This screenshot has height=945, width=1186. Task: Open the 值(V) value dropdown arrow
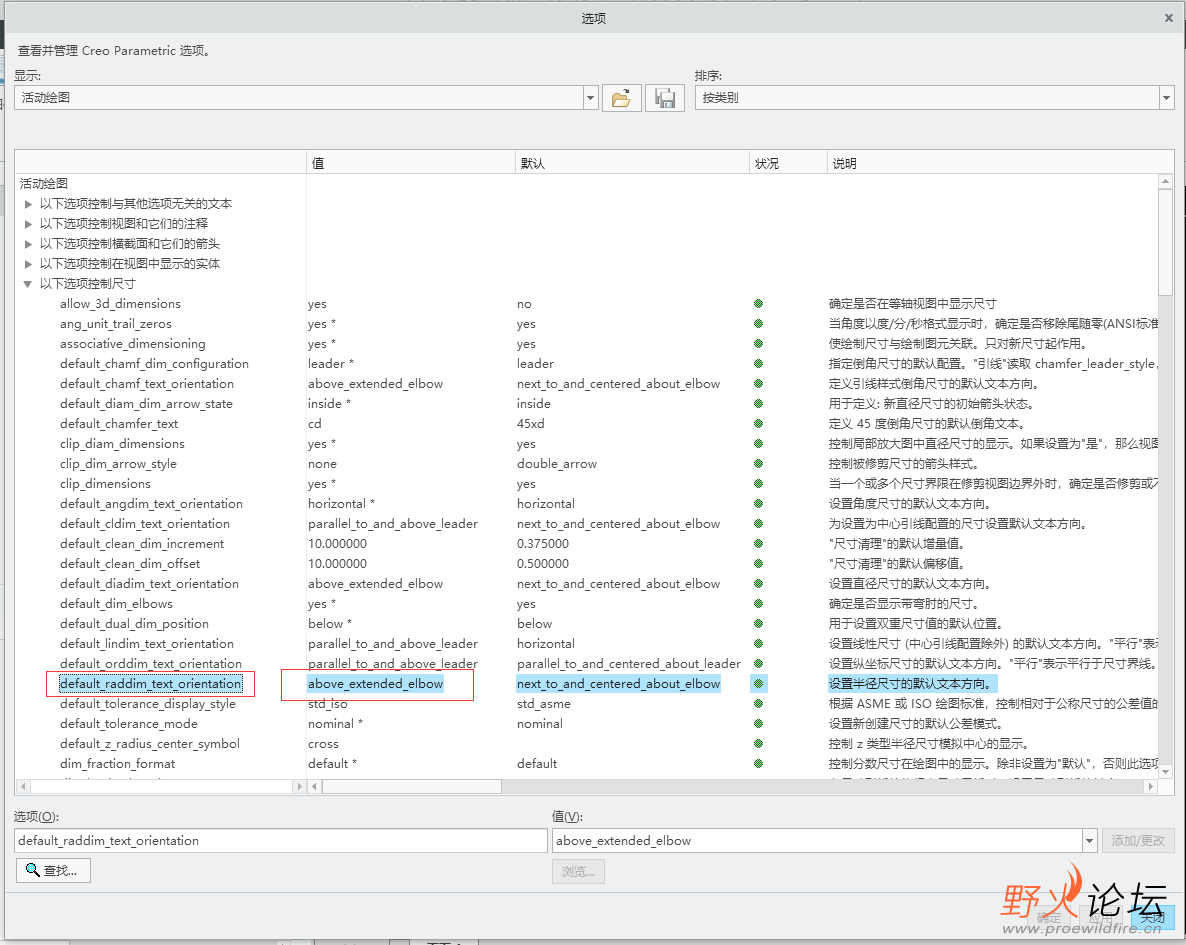1089,841
